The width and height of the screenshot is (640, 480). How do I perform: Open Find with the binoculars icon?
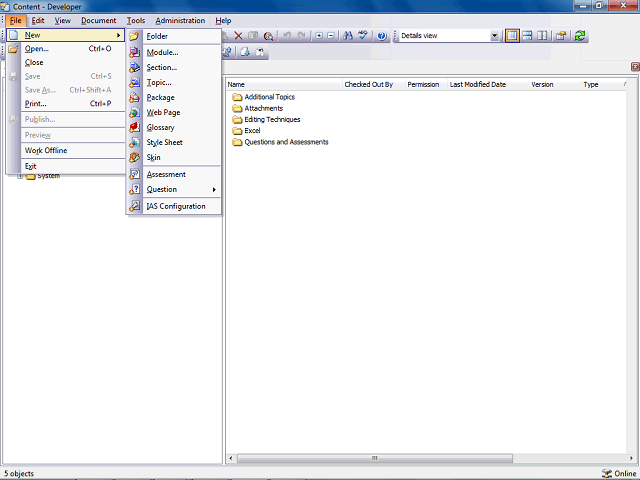click(348, 36)
